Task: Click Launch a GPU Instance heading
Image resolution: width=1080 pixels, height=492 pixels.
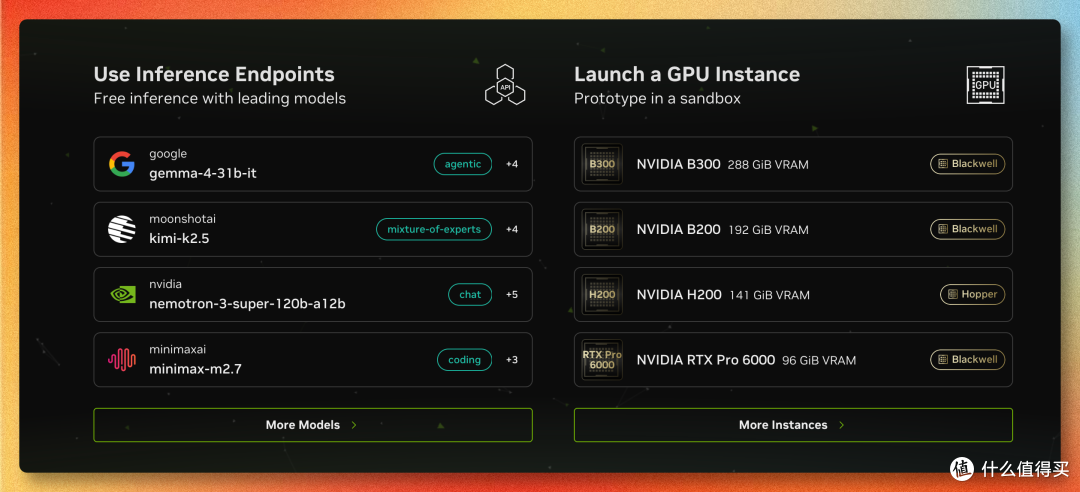Action: click(x=687, y=74)
